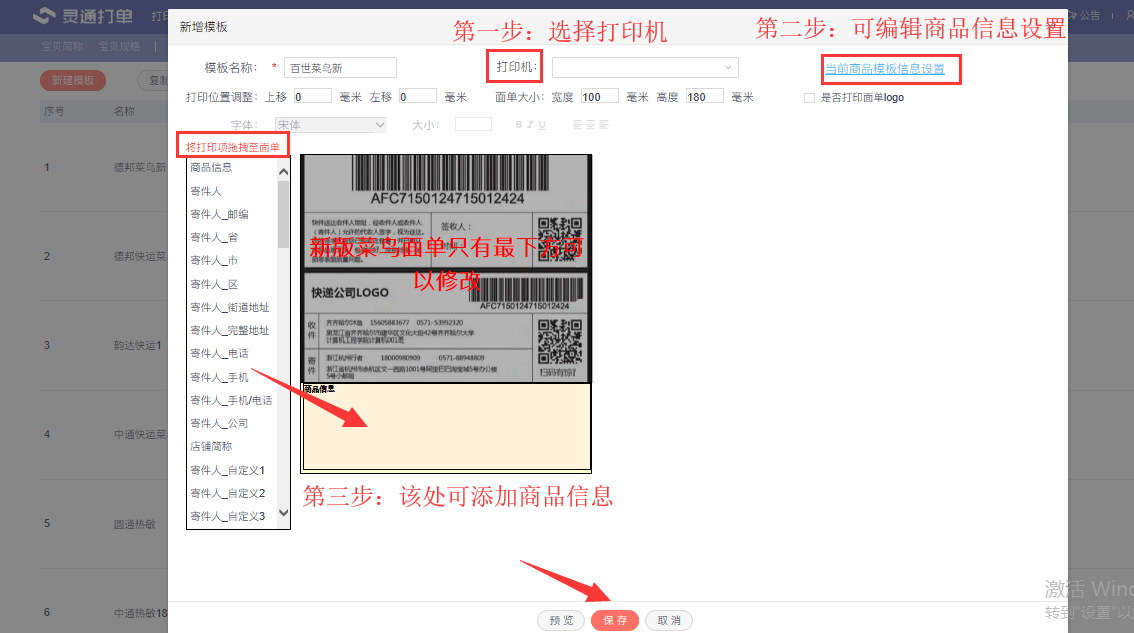The width and height of the screenshot is (1134, 633).
Task: Click the Italic formatting icon
Action: (530, 125)
